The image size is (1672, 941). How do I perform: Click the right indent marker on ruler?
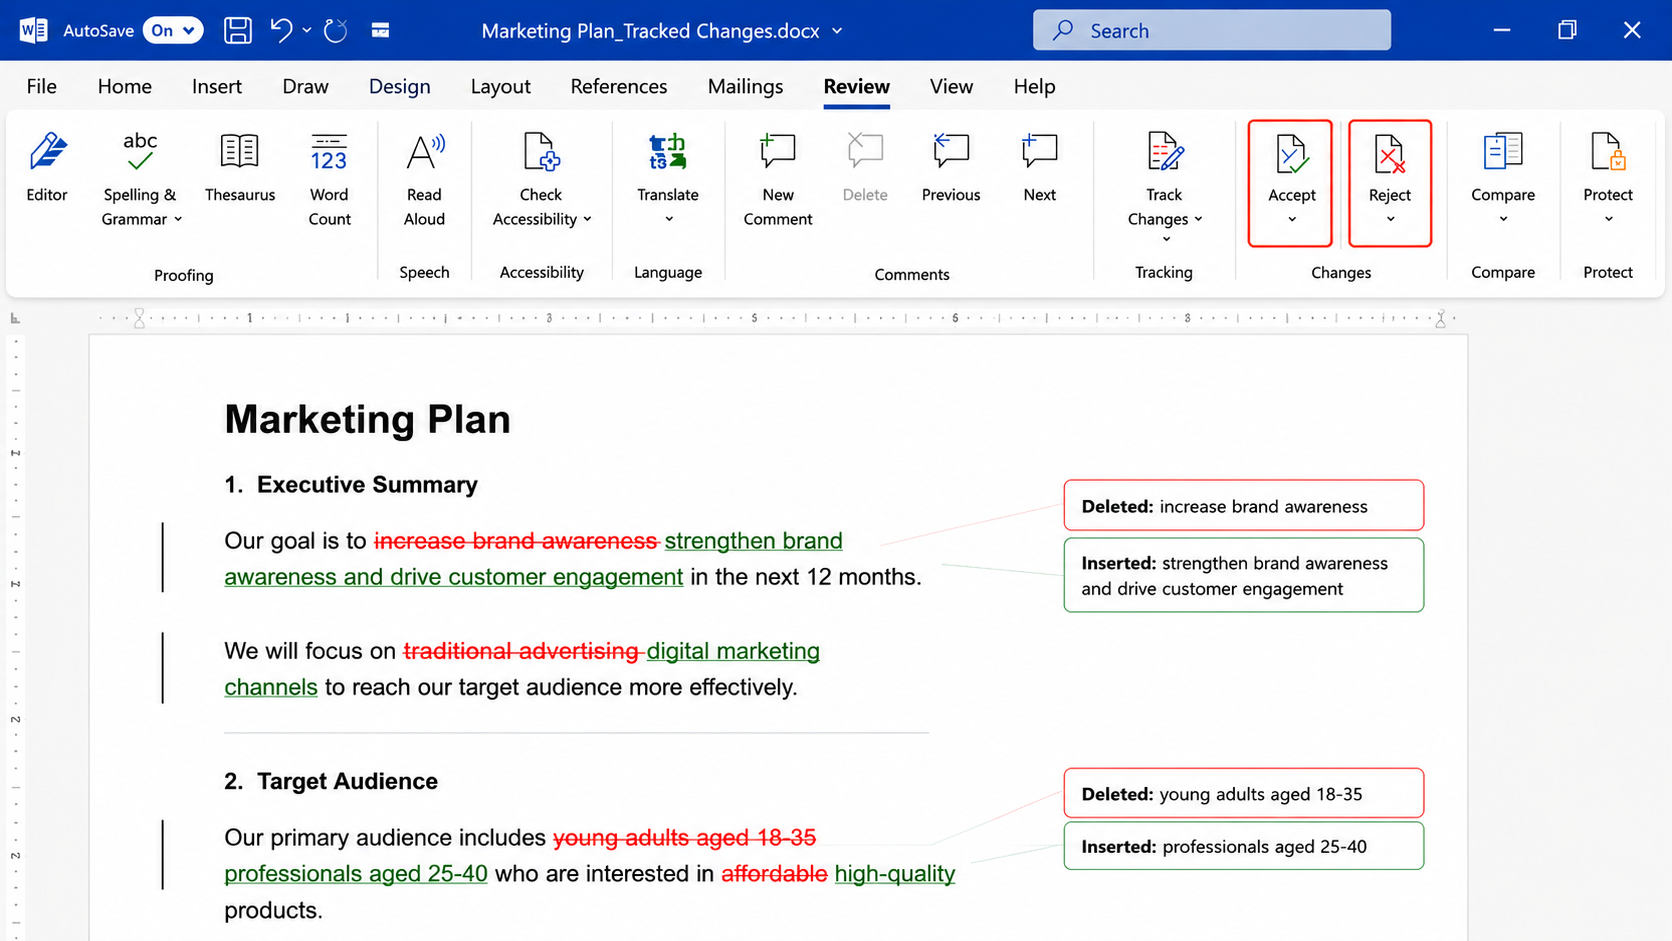coord(1440,319)
